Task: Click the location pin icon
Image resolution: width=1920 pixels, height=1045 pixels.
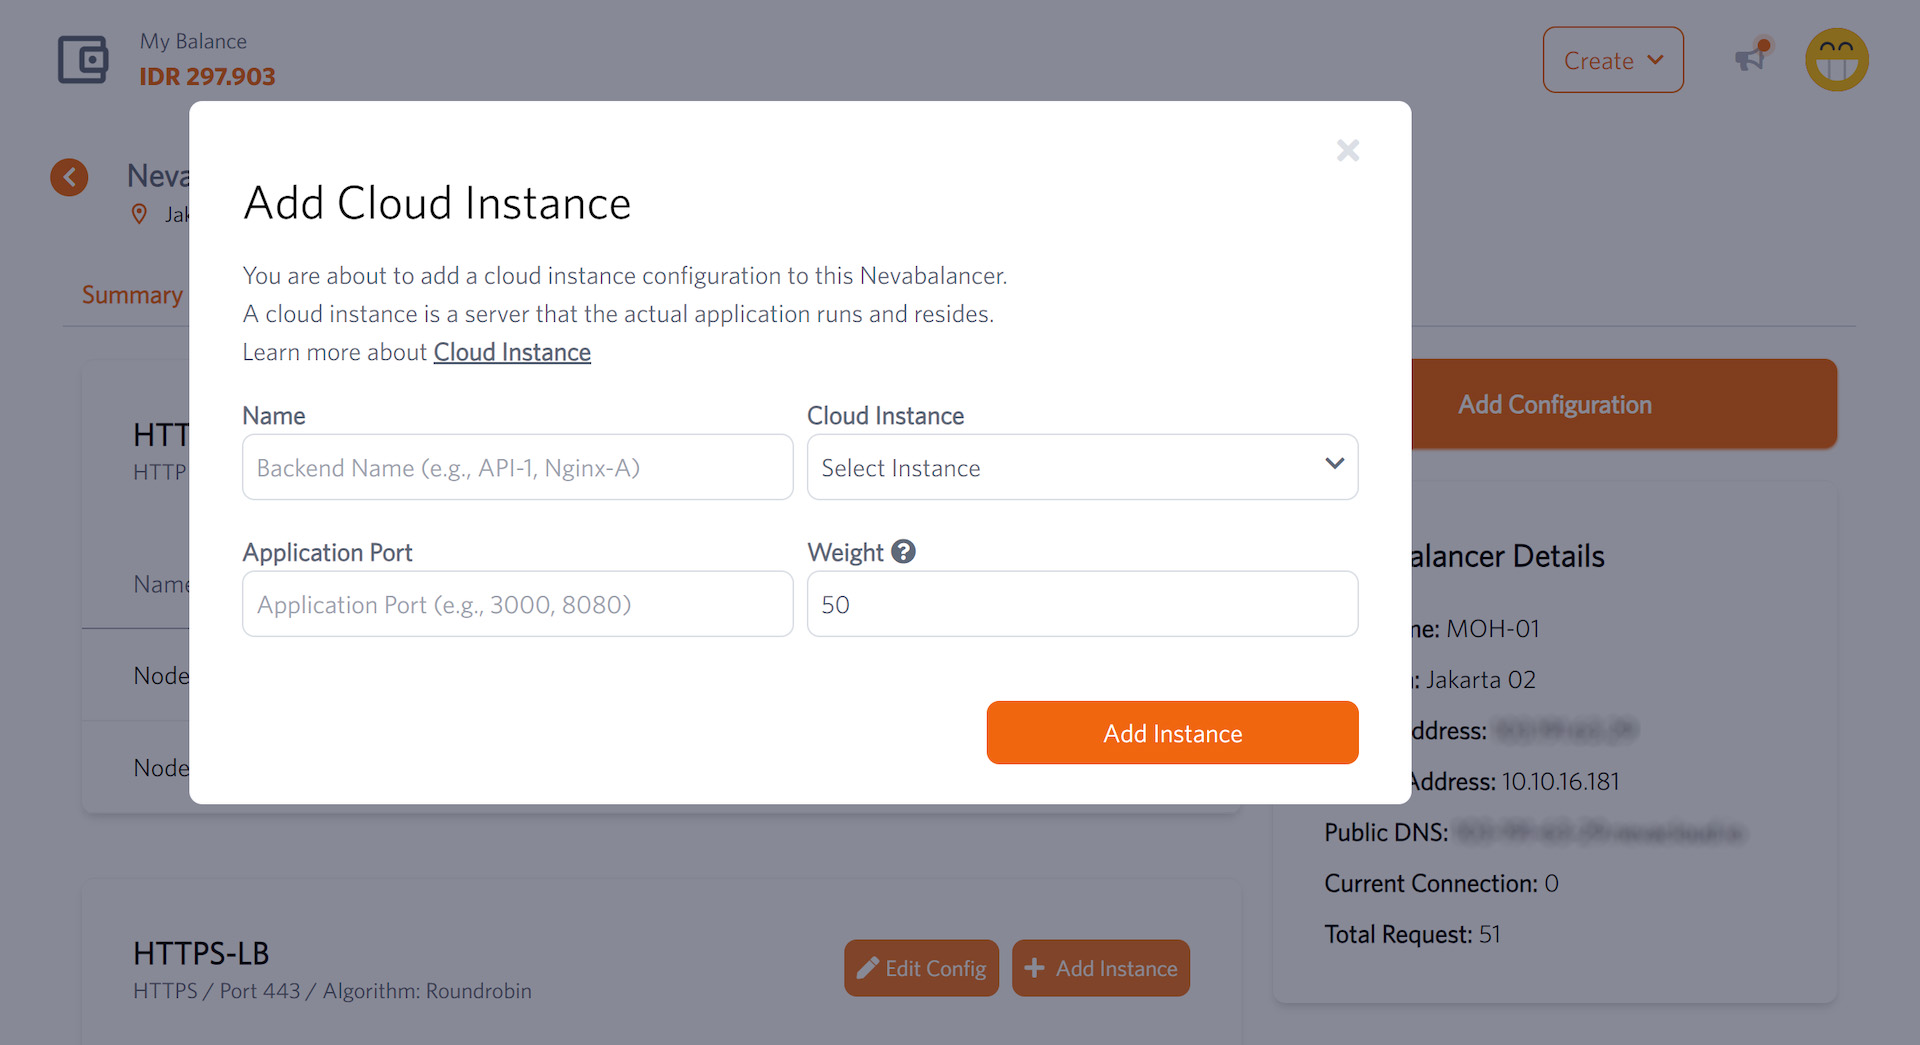Action: [140, 214]
